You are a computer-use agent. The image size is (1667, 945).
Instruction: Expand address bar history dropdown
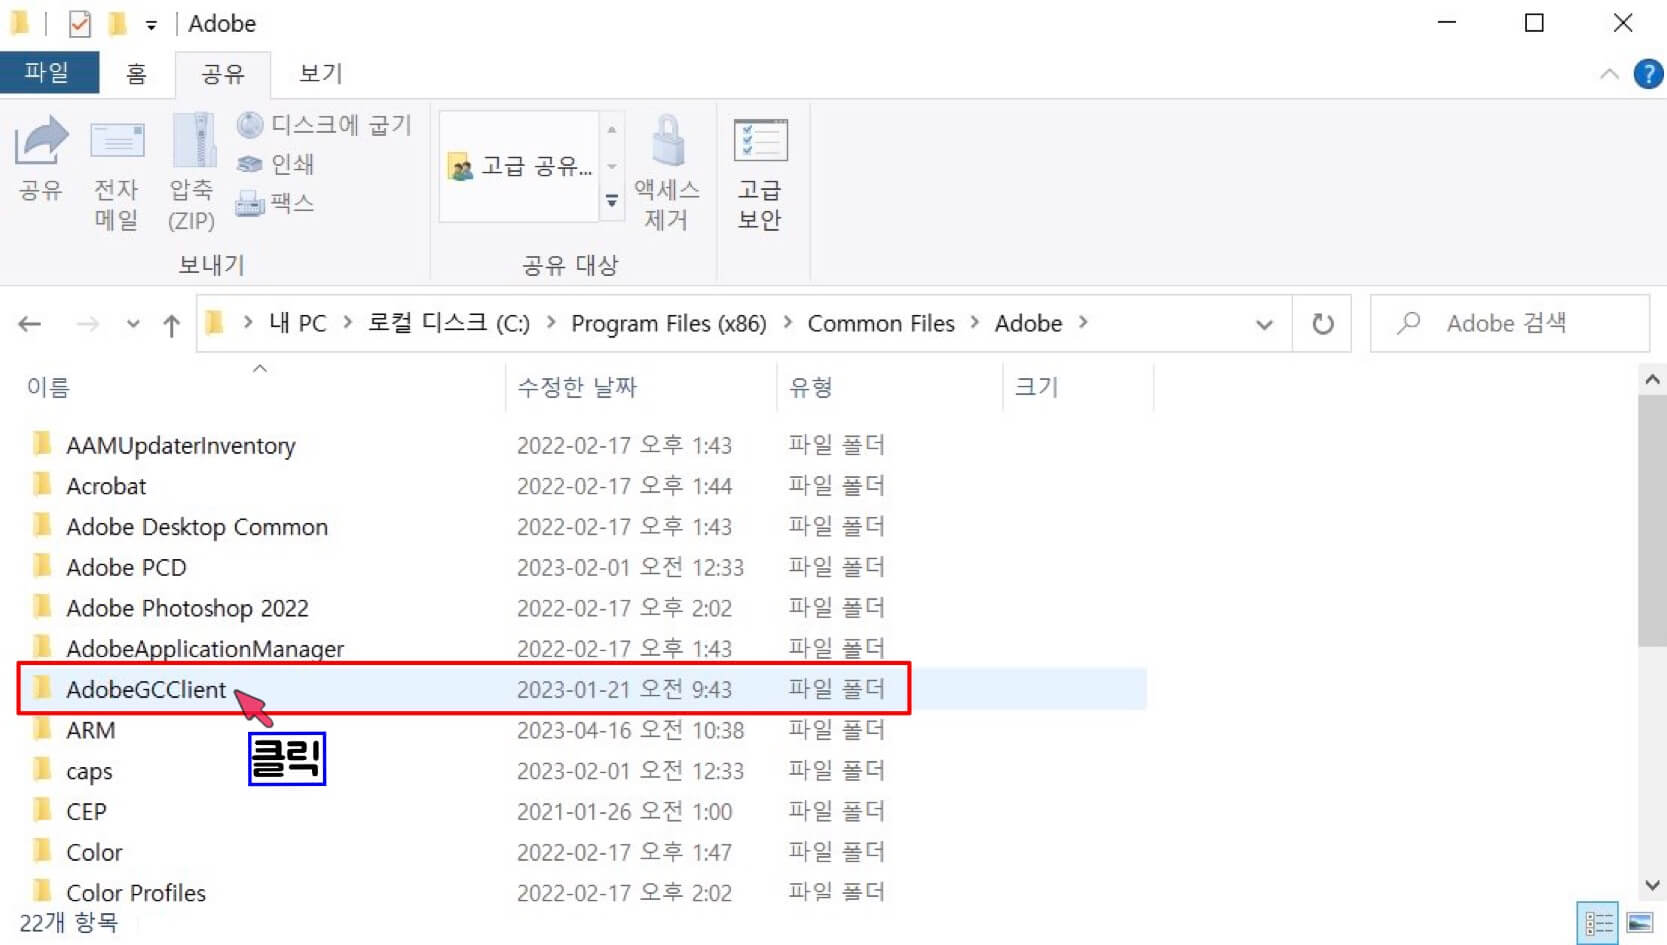(1265, 324)
